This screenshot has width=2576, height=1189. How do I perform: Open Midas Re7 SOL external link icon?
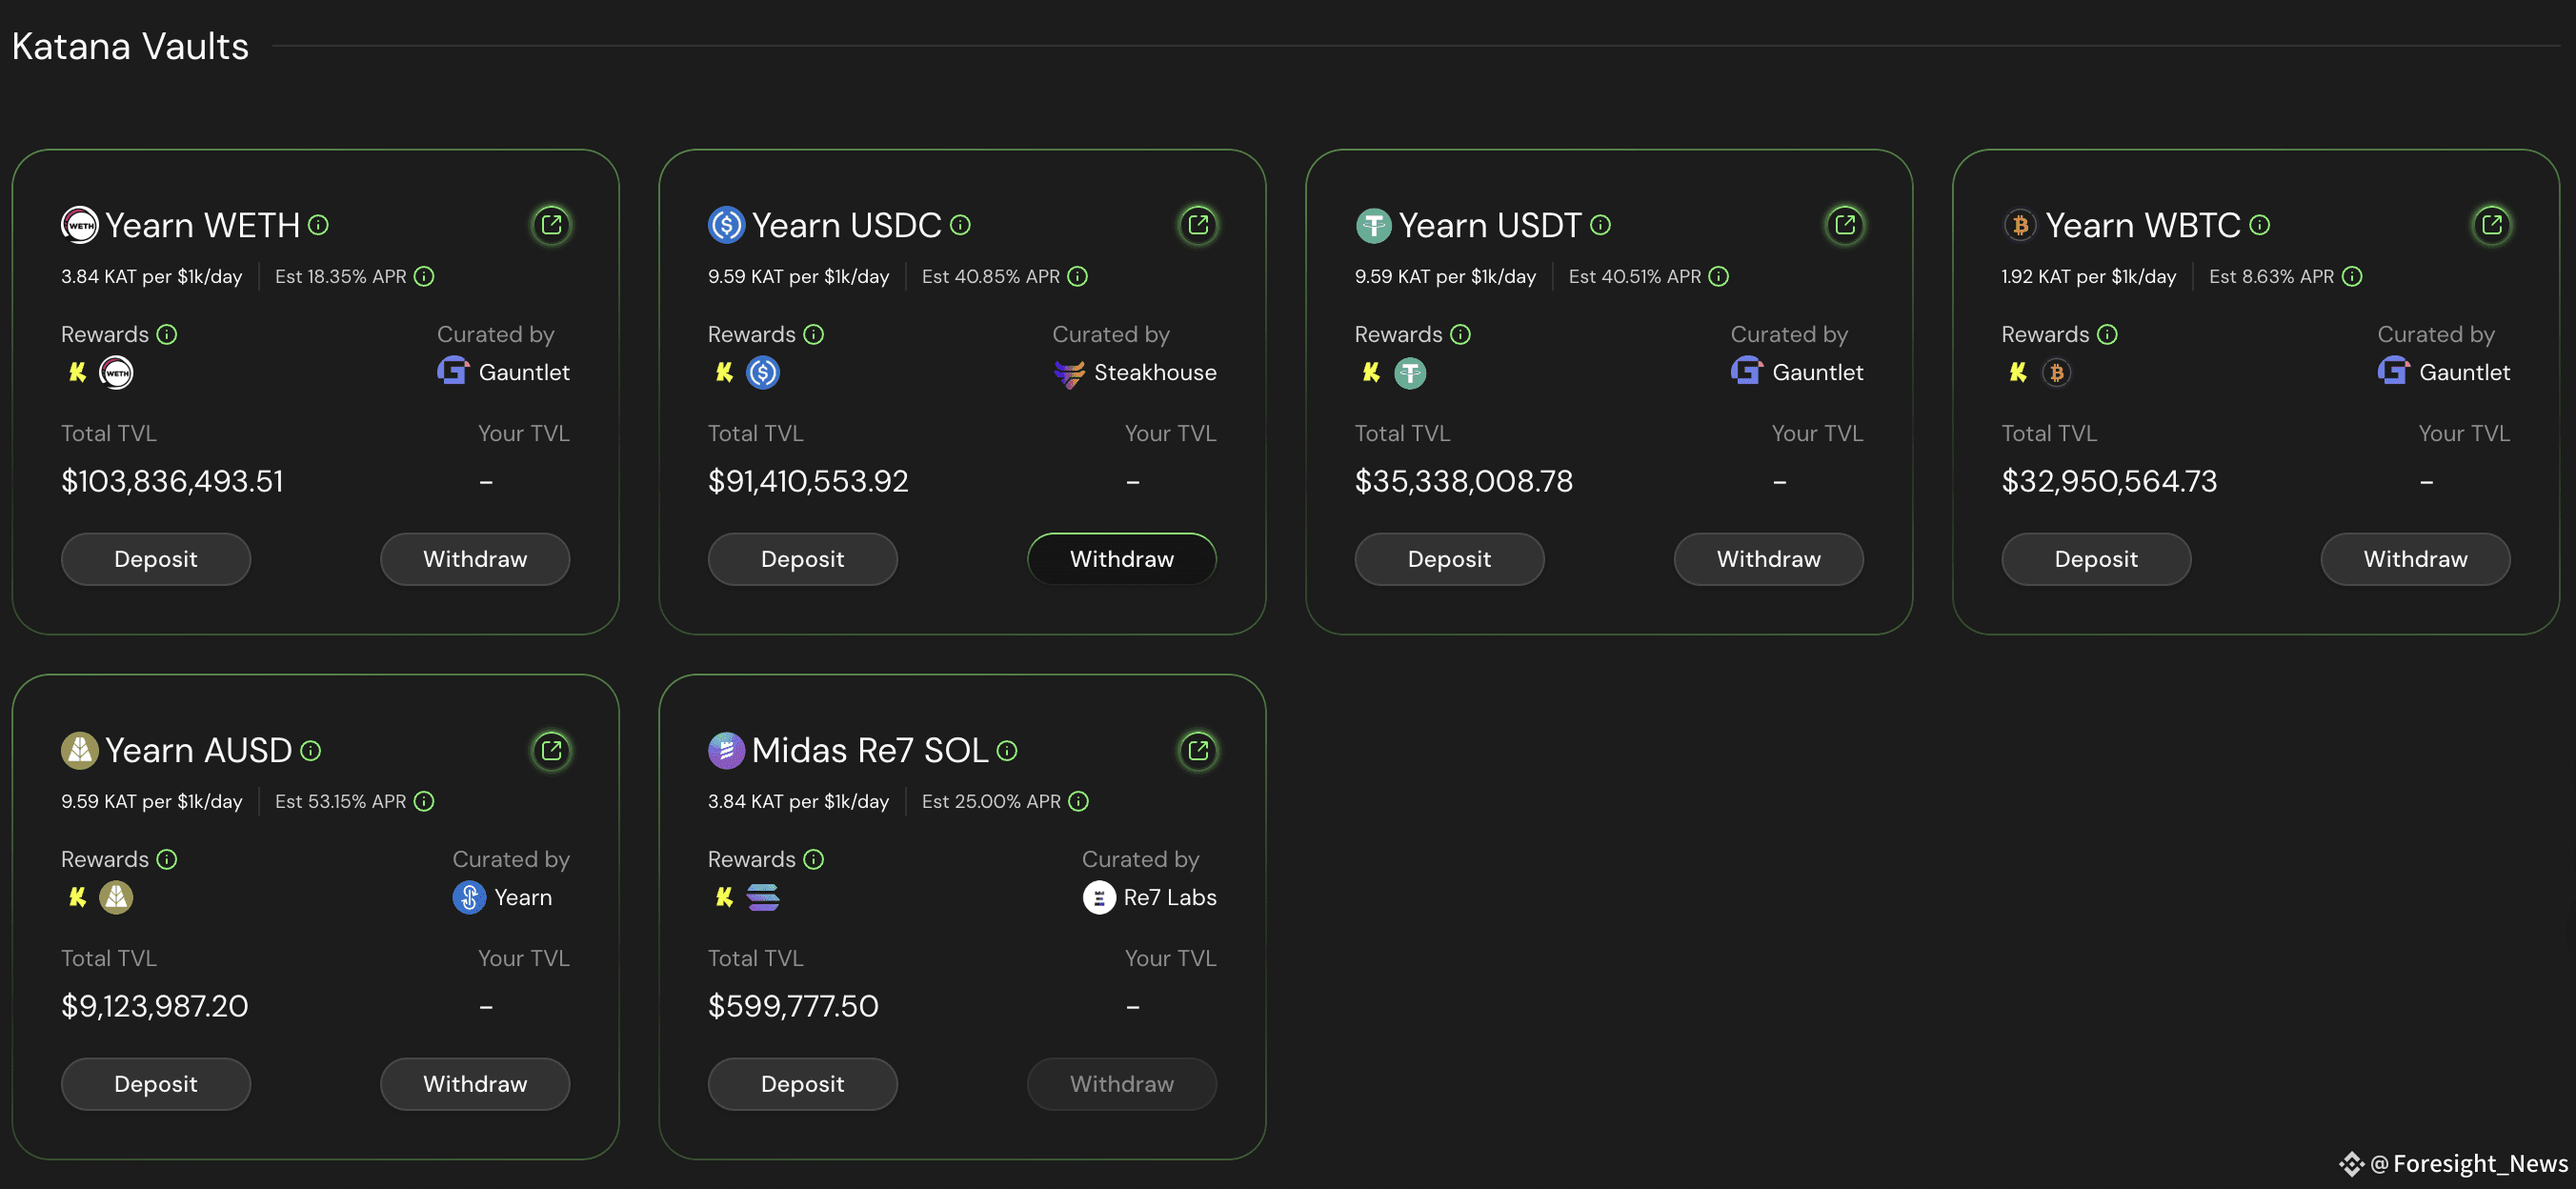pos(1198,750)
